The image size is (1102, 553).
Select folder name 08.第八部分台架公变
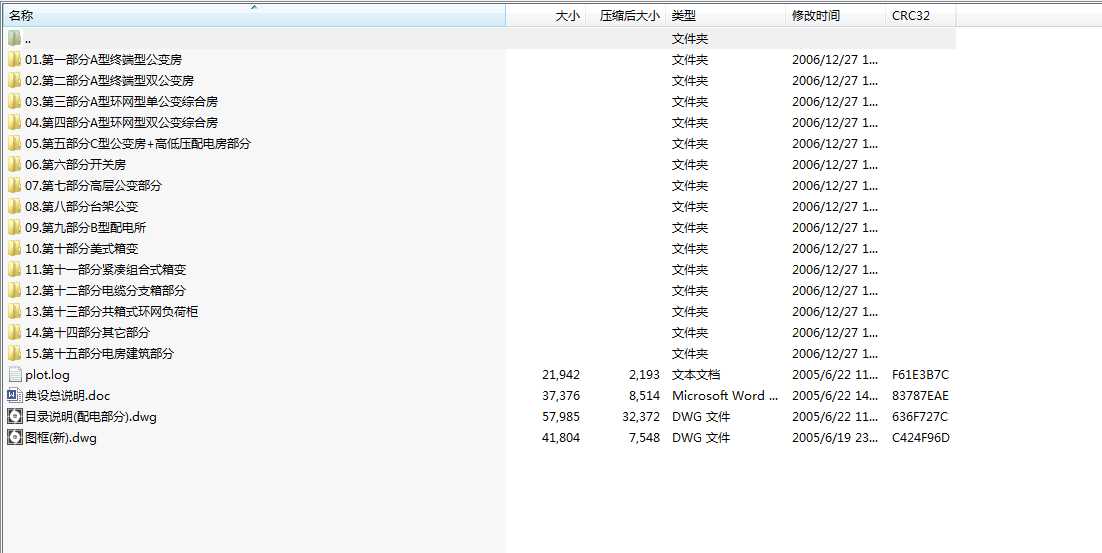pos(82,207)
